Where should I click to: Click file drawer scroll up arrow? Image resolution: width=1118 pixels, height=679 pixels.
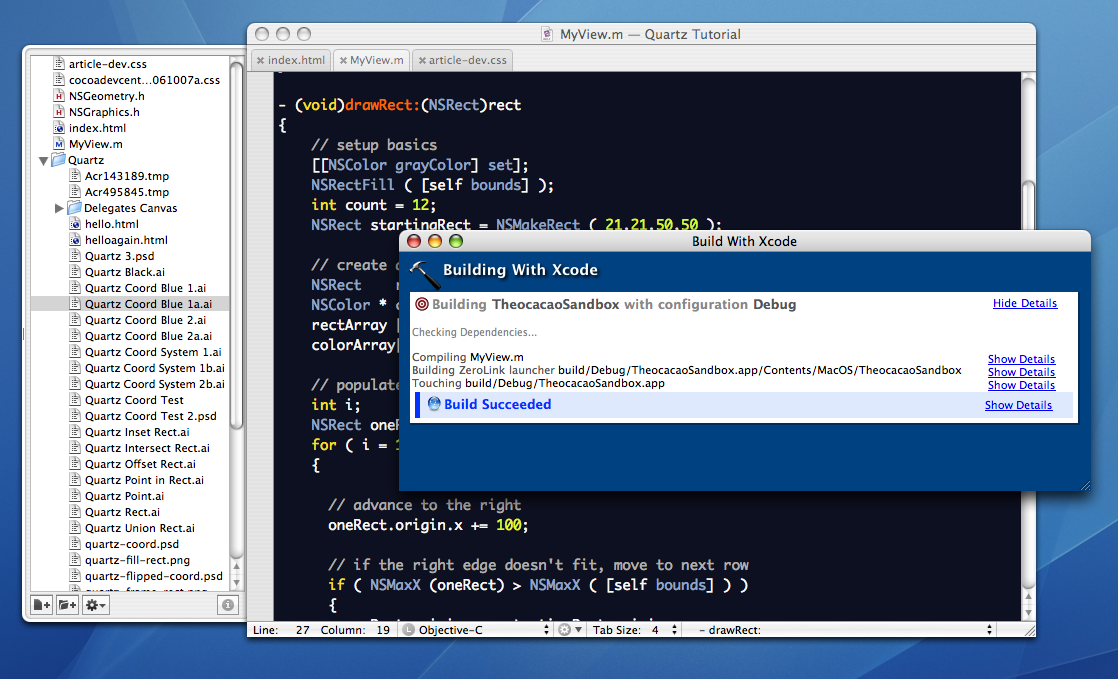pos(237,568)
